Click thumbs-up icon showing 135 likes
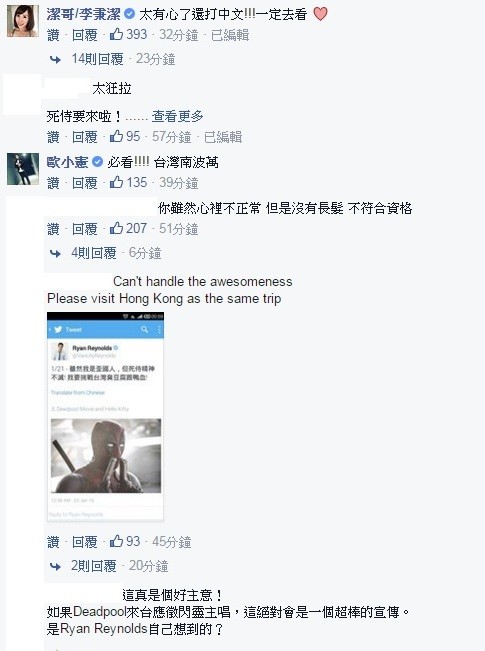This screenshot has height=651, width=485. (116, 182)
